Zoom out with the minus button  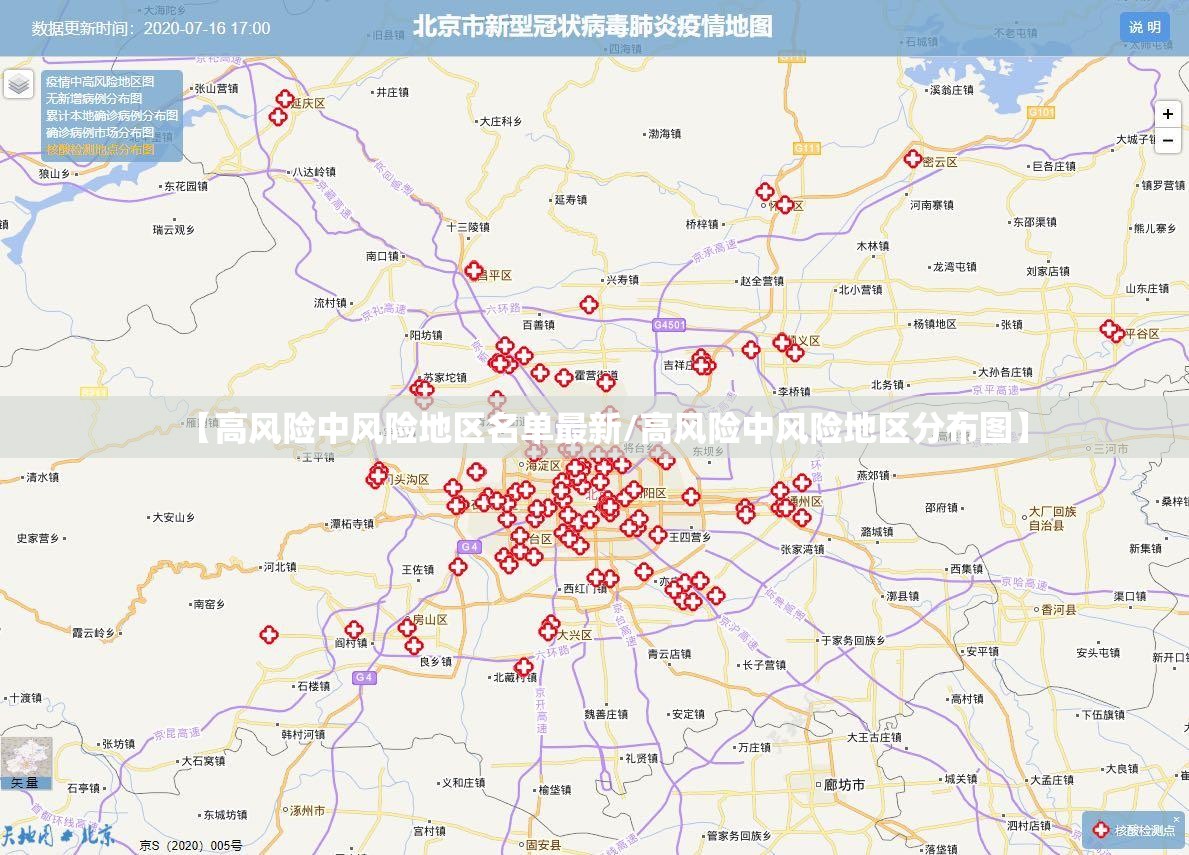click(1168, 140)
